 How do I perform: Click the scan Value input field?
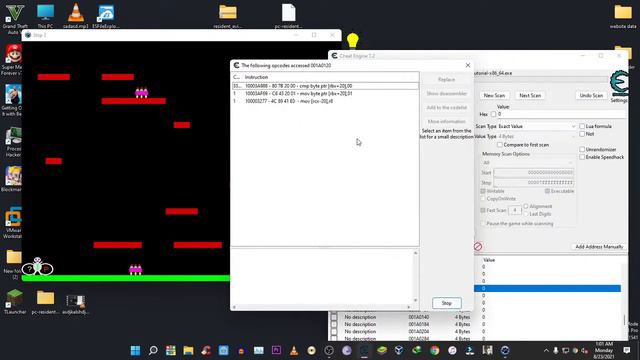click(561, 114)
